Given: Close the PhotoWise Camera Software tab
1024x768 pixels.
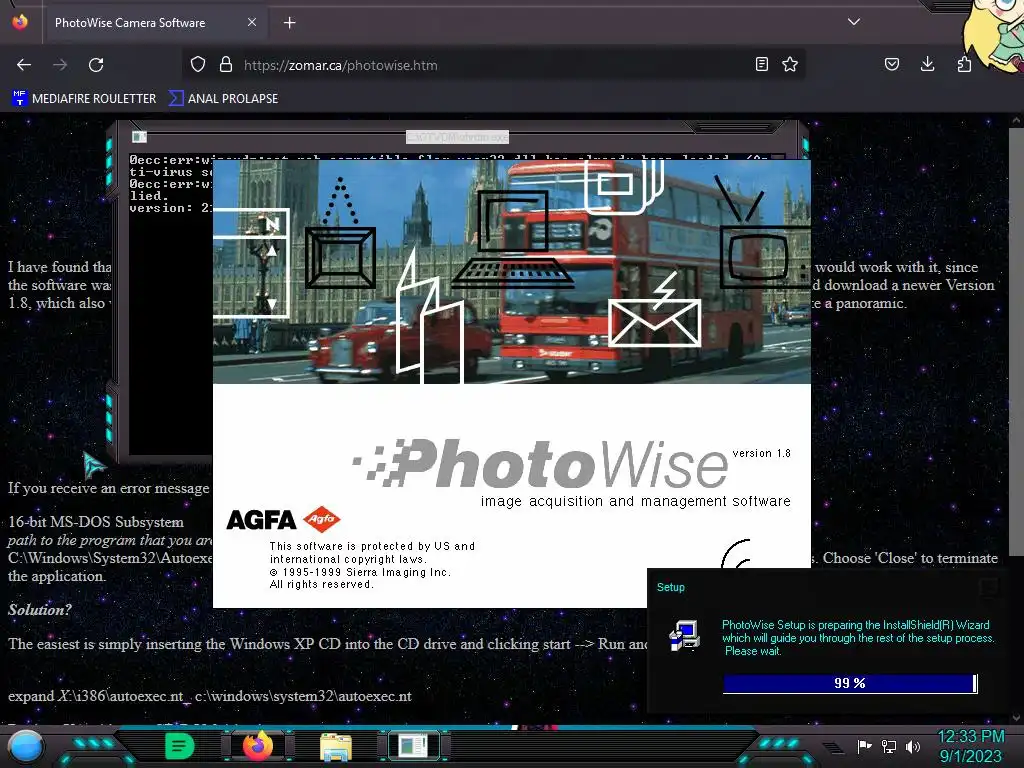Looking at the screenshot, I should (x=251, y=22).
